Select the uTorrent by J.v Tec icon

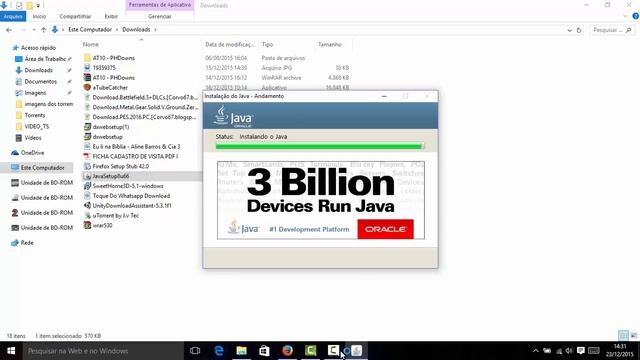coord(87,216)
